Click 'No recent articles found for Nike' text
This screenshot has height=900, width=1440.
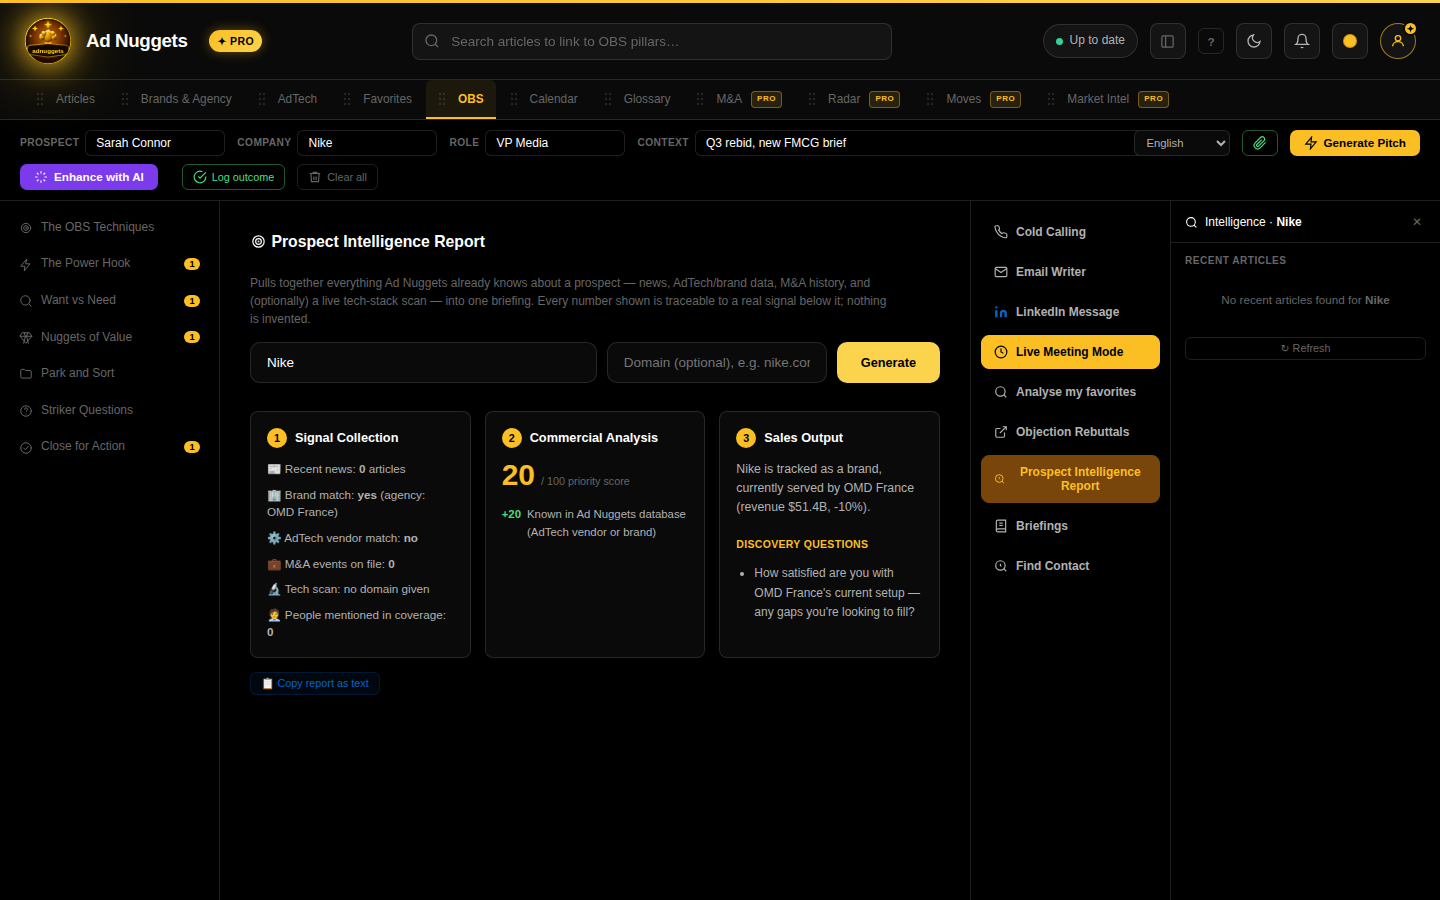1305,300
